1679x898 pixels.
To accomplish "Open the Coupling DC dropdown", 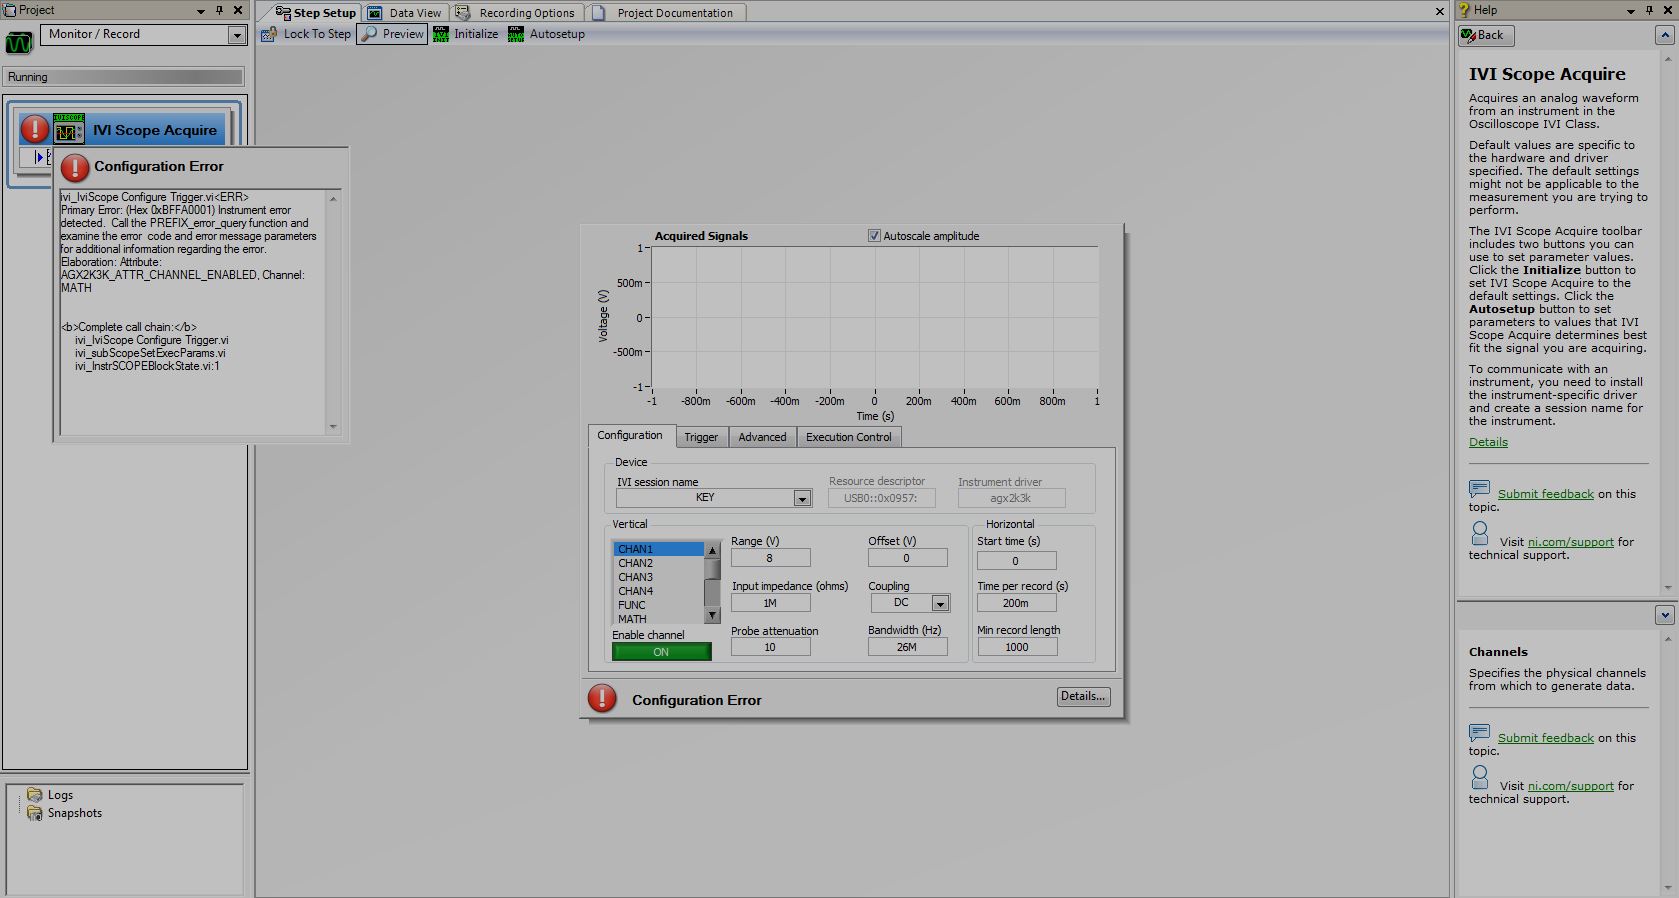I will click(940, 603).
